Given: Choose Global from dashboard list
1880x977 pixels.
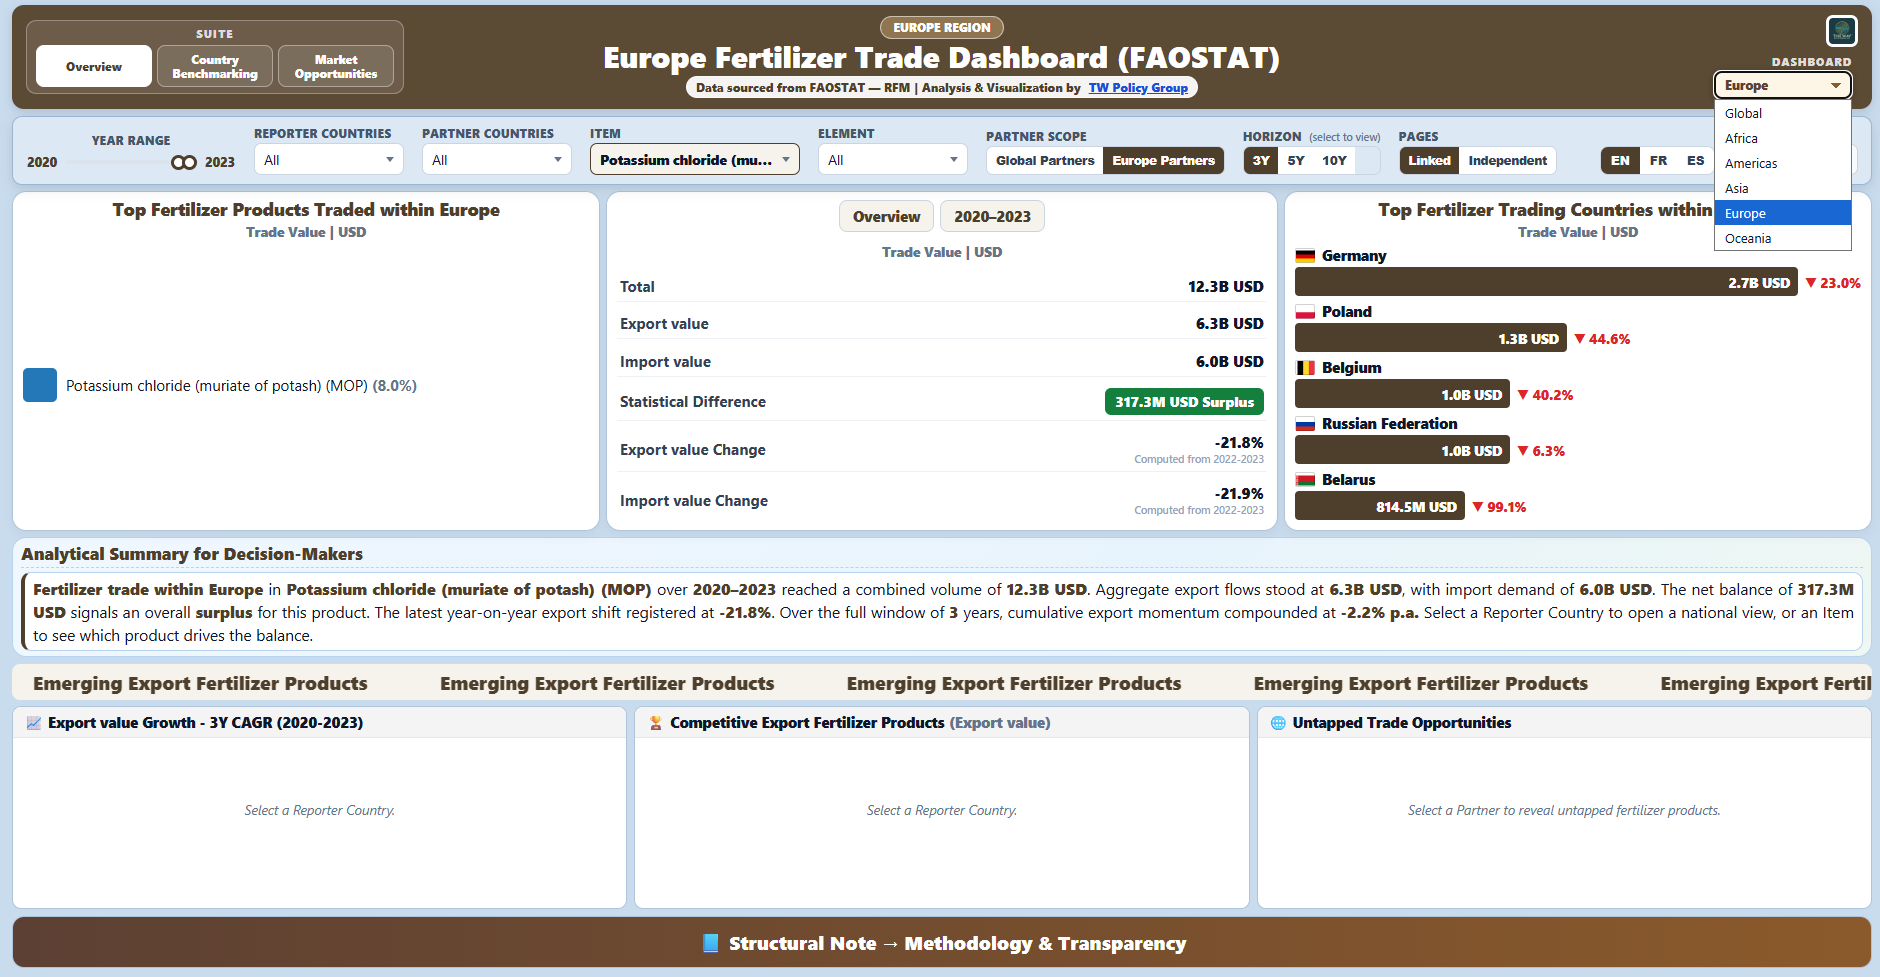Looking at the screenshot, I should (x=1783, y=113).
